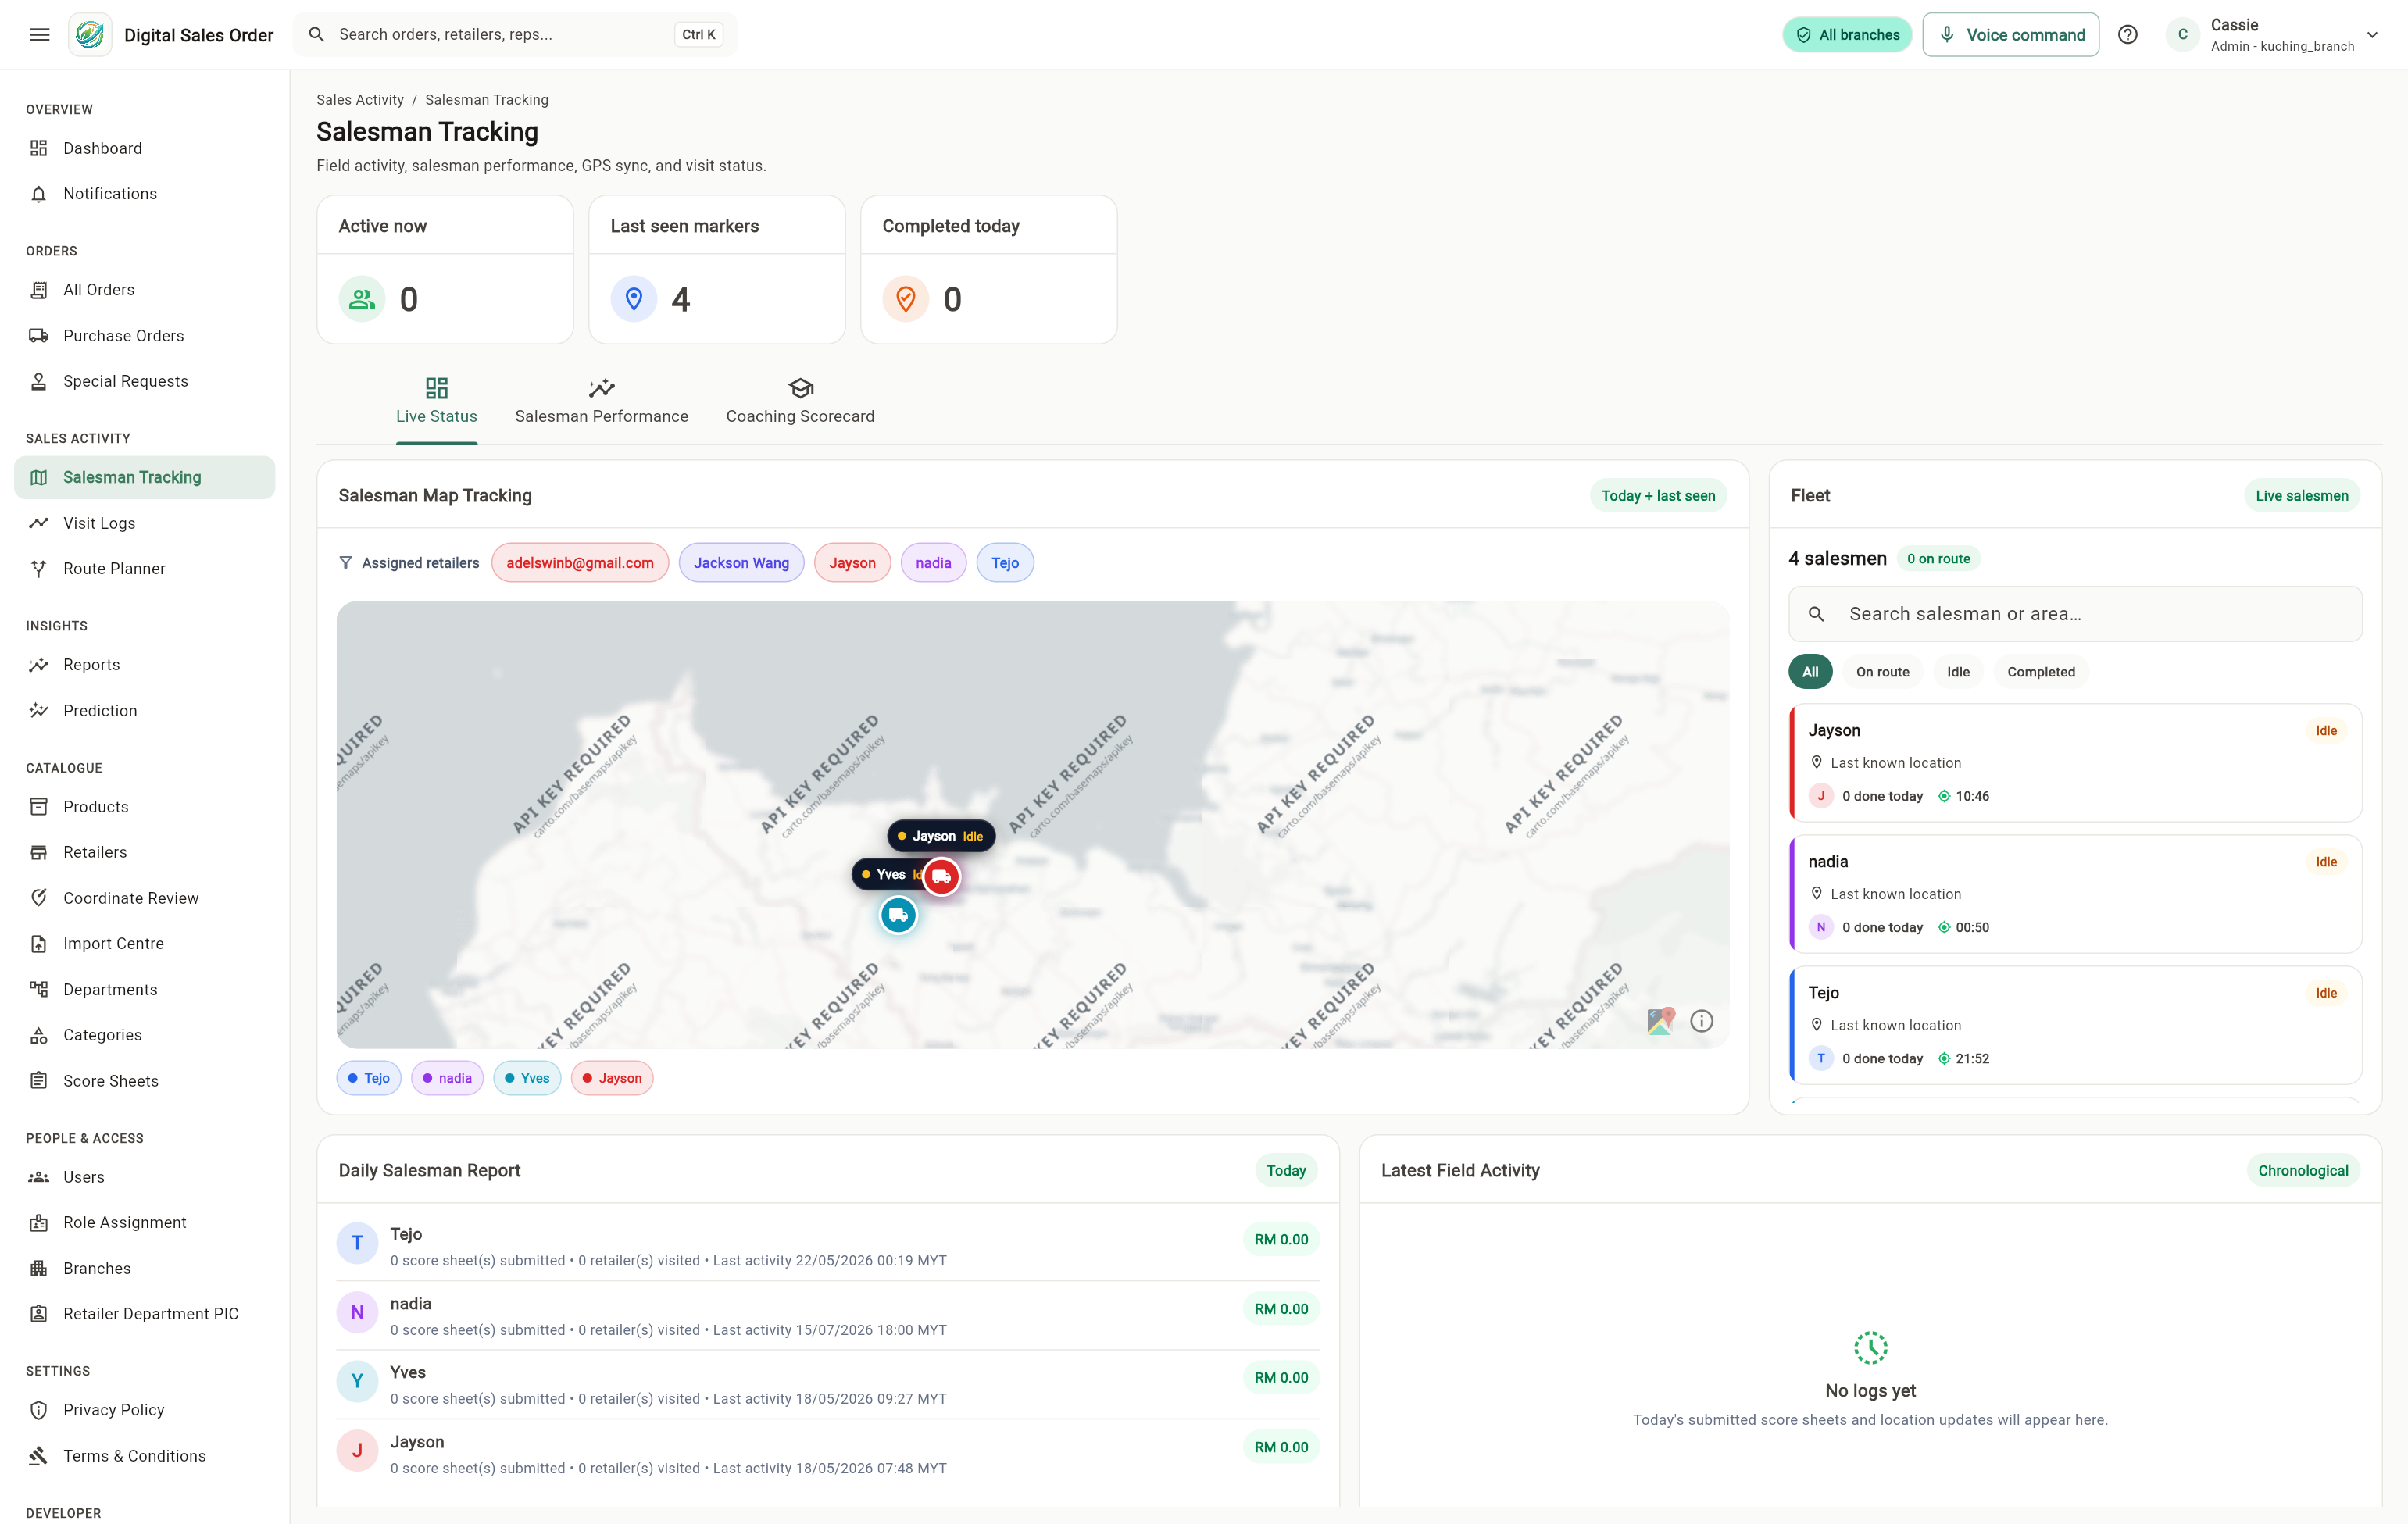
Task: Click the teal truck marker on map
Action: pyautogui.click(x=898, y=915)
